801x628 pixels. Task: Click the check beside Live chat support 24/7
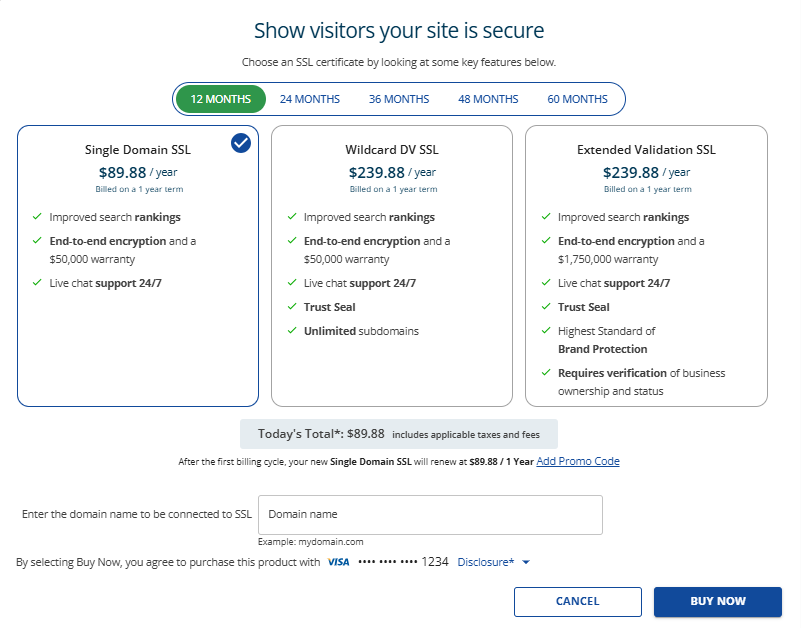[x=37, y=283]
